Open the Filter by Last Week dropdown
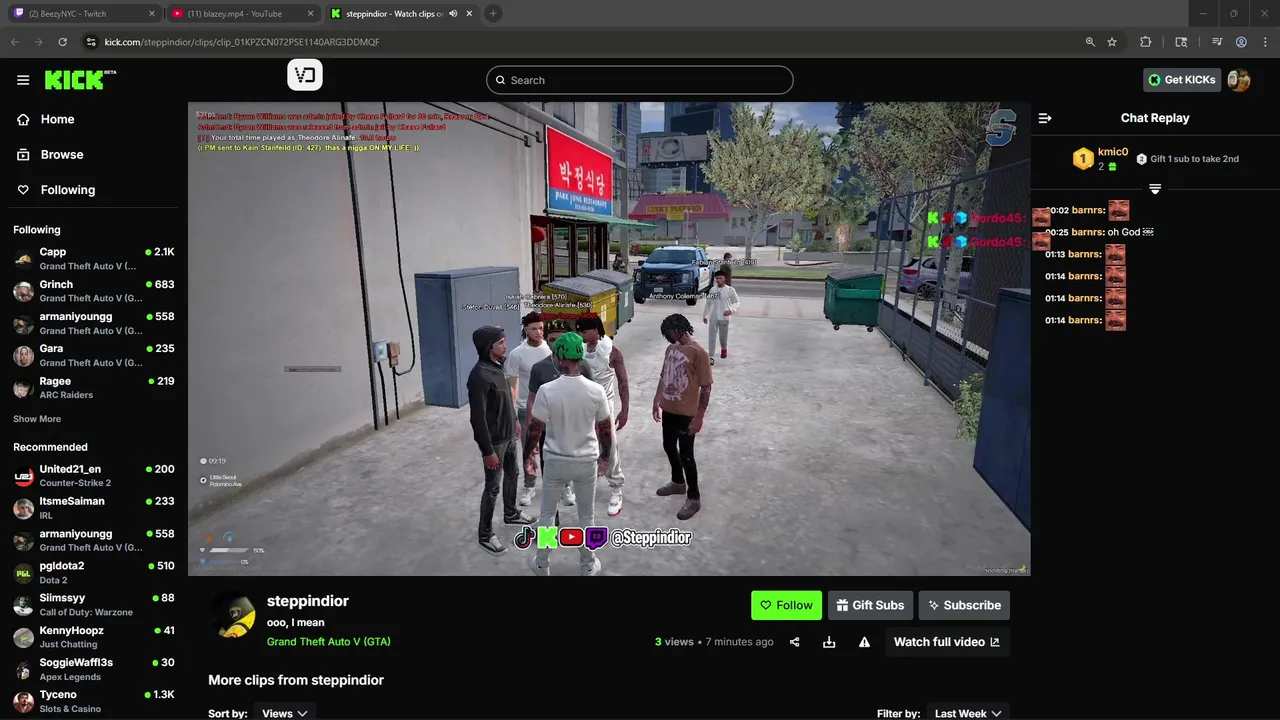The image size is (1280, 720). [967, 713]
